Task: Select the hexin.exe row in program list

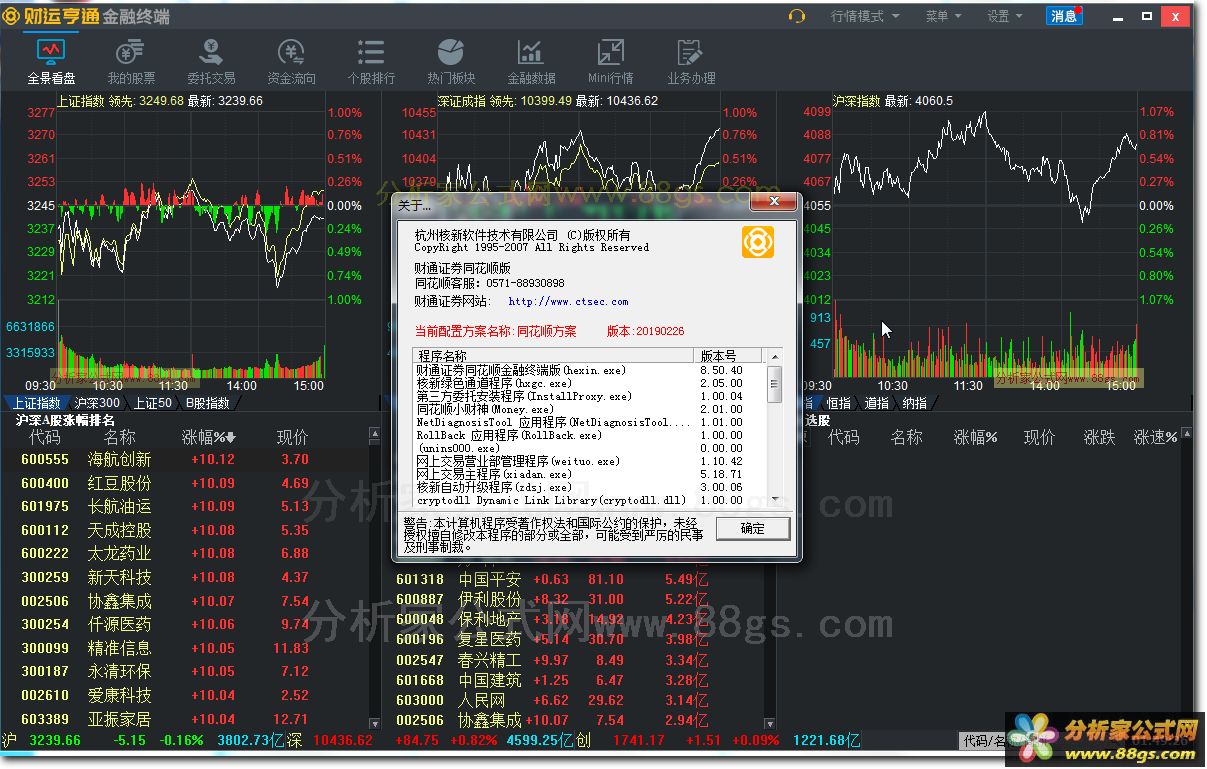Action: pyautogui.click(x=589, y=370)
